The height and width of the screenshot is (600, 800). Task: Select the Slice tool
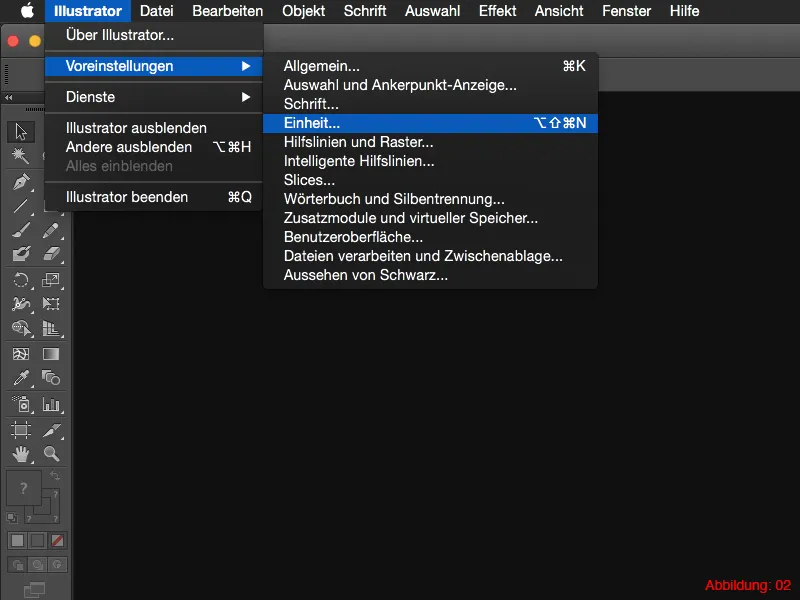[51, 430]
